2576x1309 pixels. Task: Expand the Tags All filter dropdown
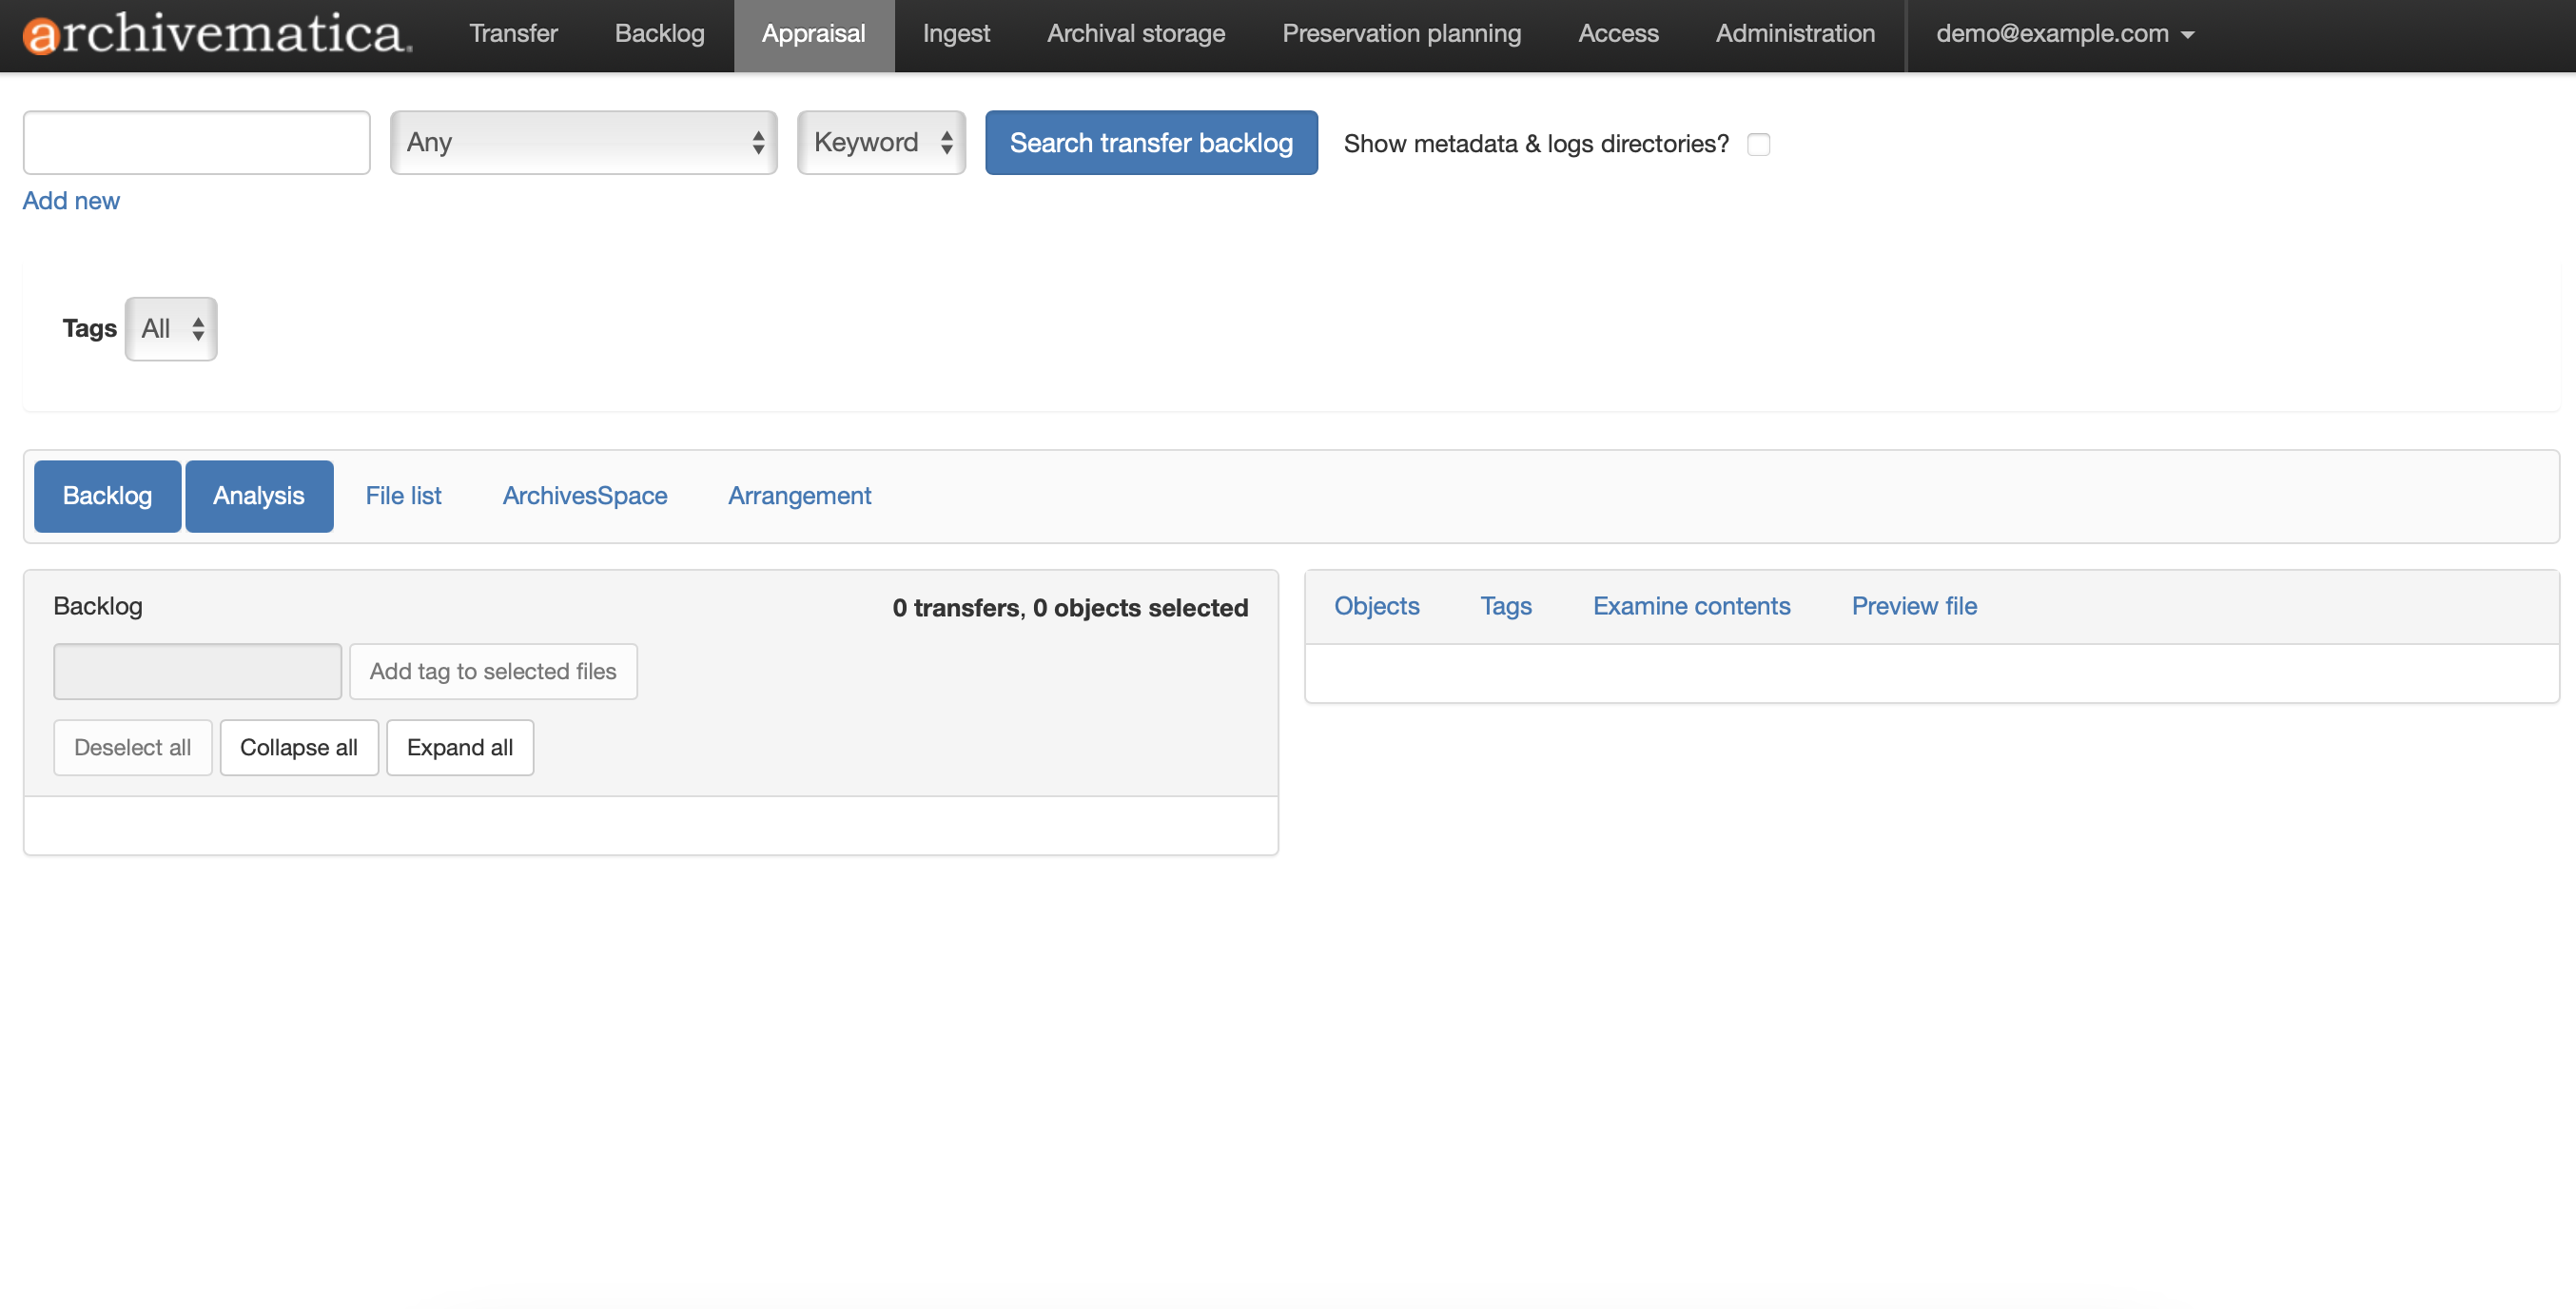(x=171, y=329)
